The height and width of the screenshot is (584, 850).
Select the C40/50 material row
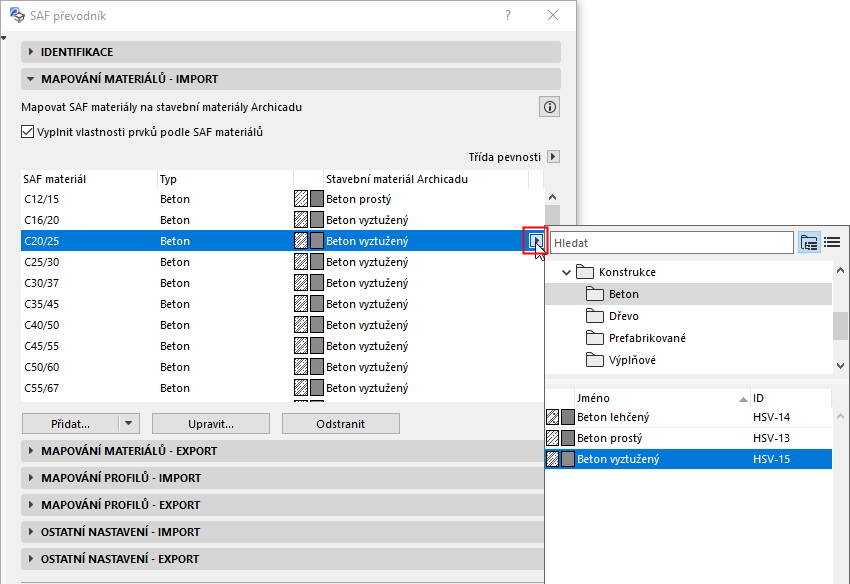[x=282, y=325]
